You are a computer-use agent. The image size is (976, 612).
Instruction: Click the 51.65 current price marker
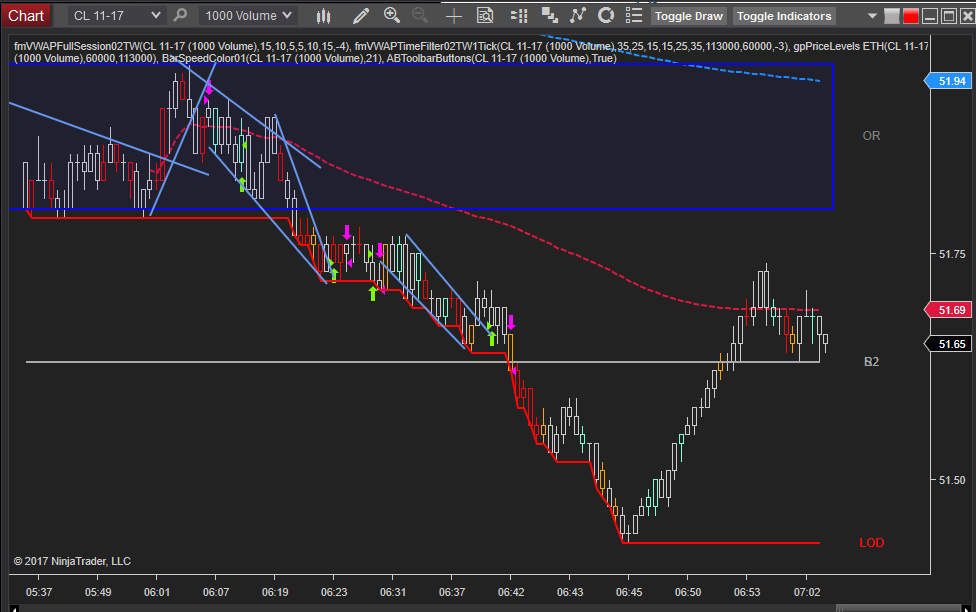click(948, 344)
